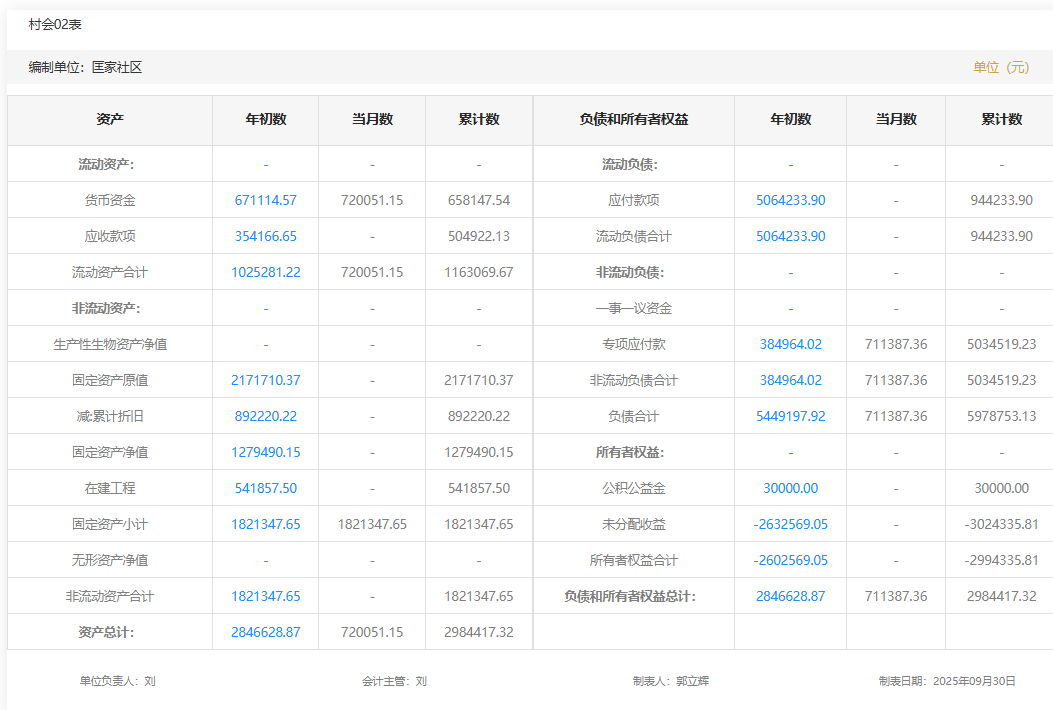Viewport: 1053px width, 710px height.
Task: Click 减累计折旧 年初数 blue value
Action: pyautogui.click(x=265, y=416)
